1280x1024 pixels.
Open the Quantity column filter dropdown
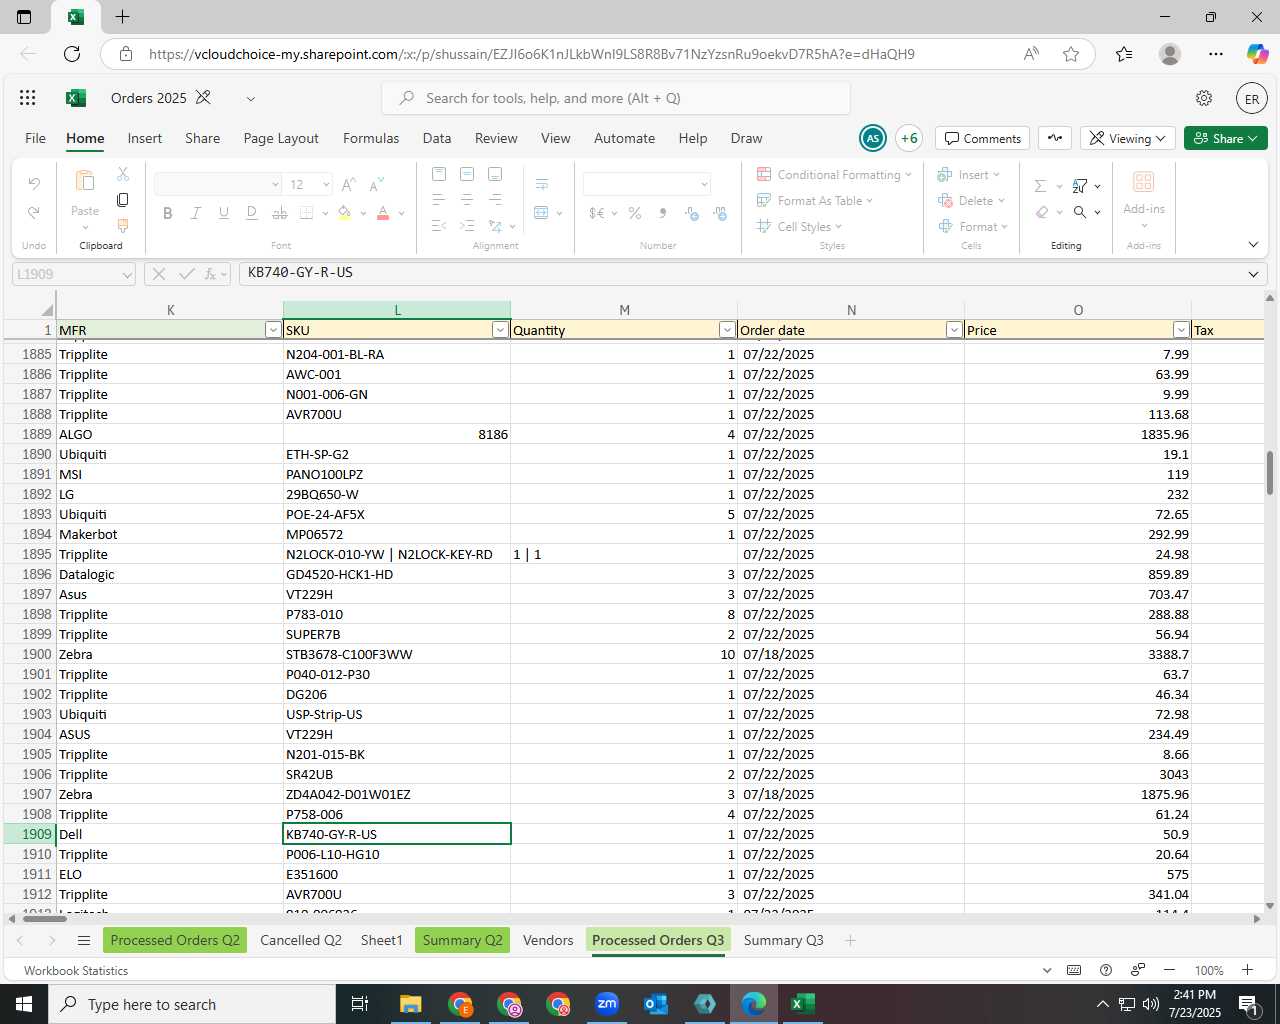[727, 330]
